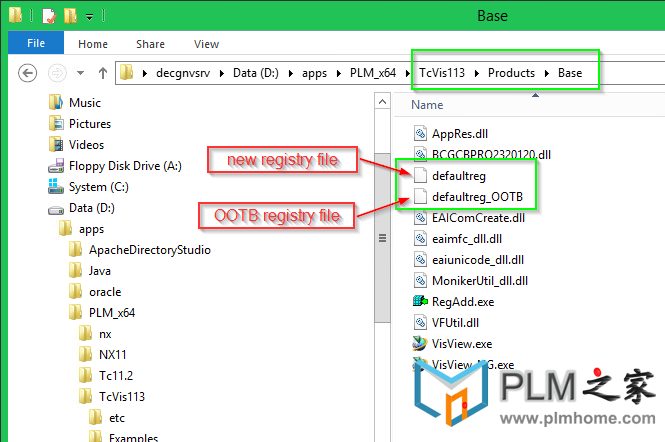Select the defaultreg_OOTB file icon
Screen dimensions: 665x442
(x=420, y=196)
